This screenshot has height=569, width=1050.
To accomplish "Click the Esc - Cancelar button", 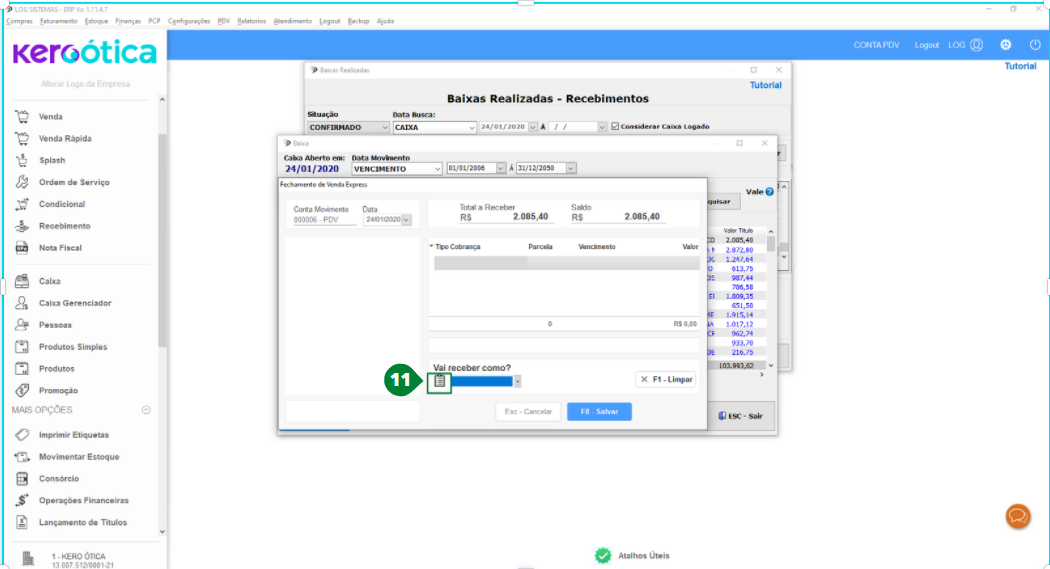I will 528,412.
